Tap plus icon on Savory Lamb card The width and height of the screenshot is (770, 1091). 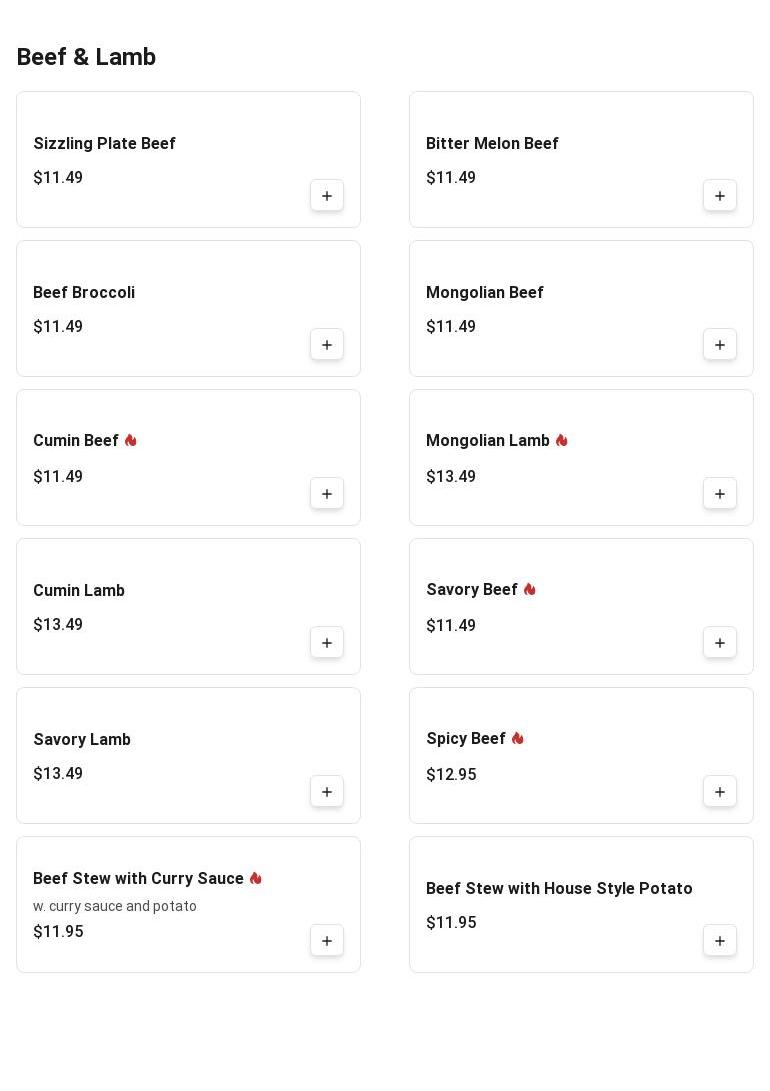pos(327,792)
